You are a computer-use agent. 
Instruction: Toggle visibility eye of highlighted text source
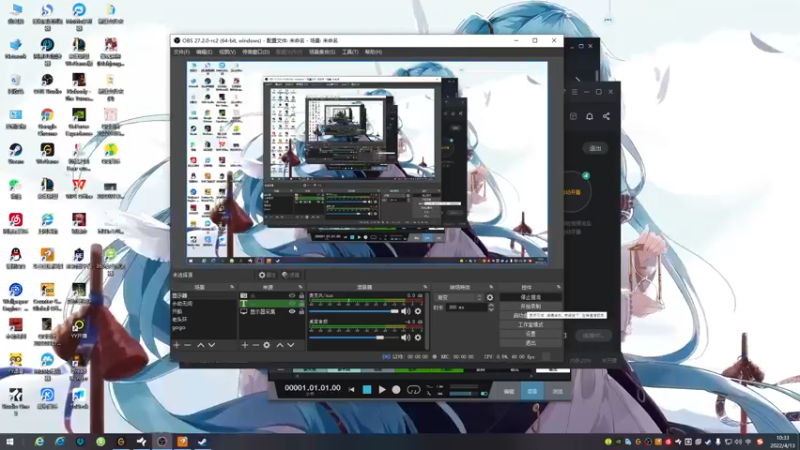point(292,304)
